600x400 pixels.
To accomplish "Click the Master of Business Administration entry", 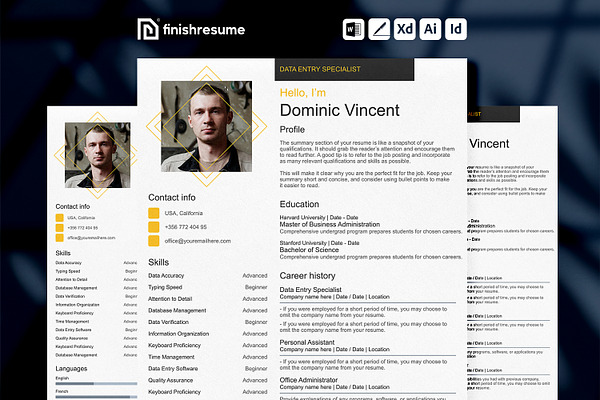I will pyautogui.click(x=329, y=224).
